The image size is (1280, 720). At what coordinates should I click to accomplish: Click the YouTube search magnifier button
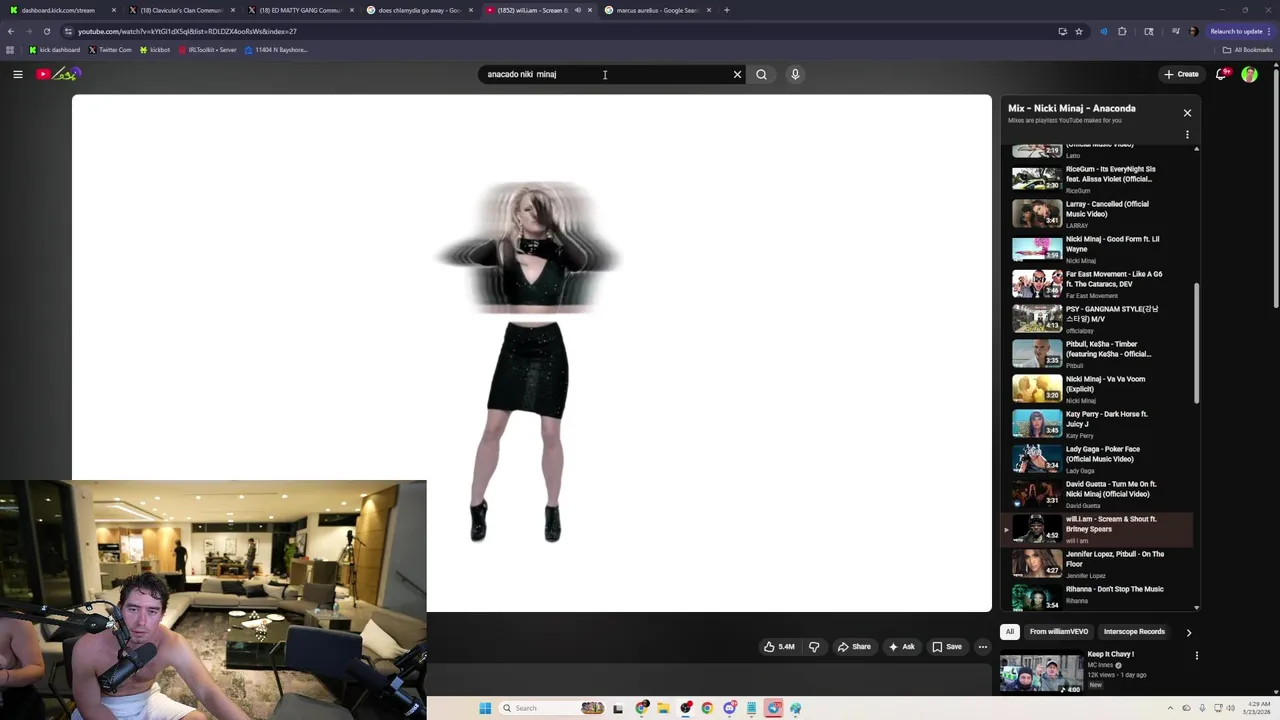pyautogui.click(x=762, y=74)
